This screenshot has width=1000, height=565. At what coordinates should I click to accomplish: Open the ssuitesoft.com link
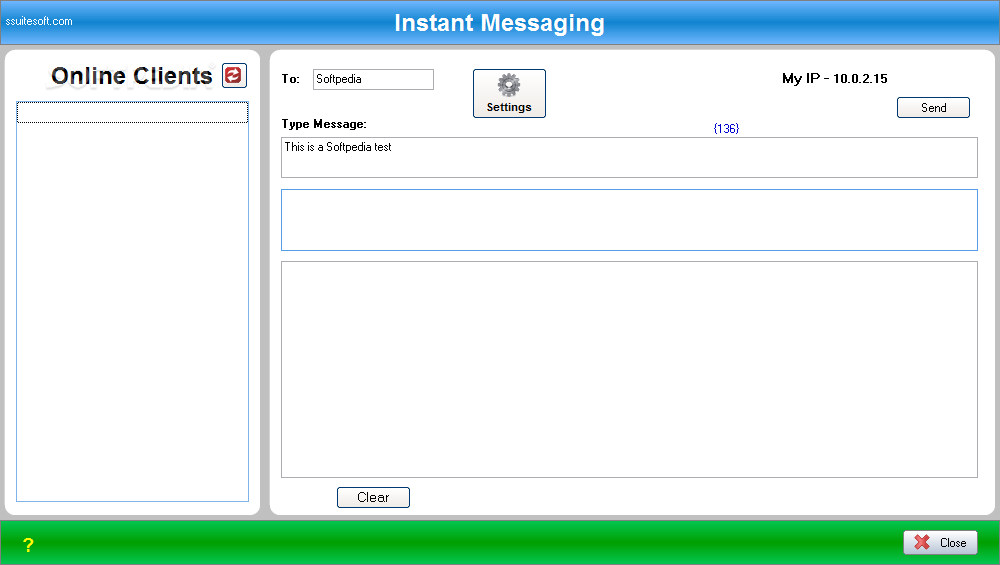[39, 21]
